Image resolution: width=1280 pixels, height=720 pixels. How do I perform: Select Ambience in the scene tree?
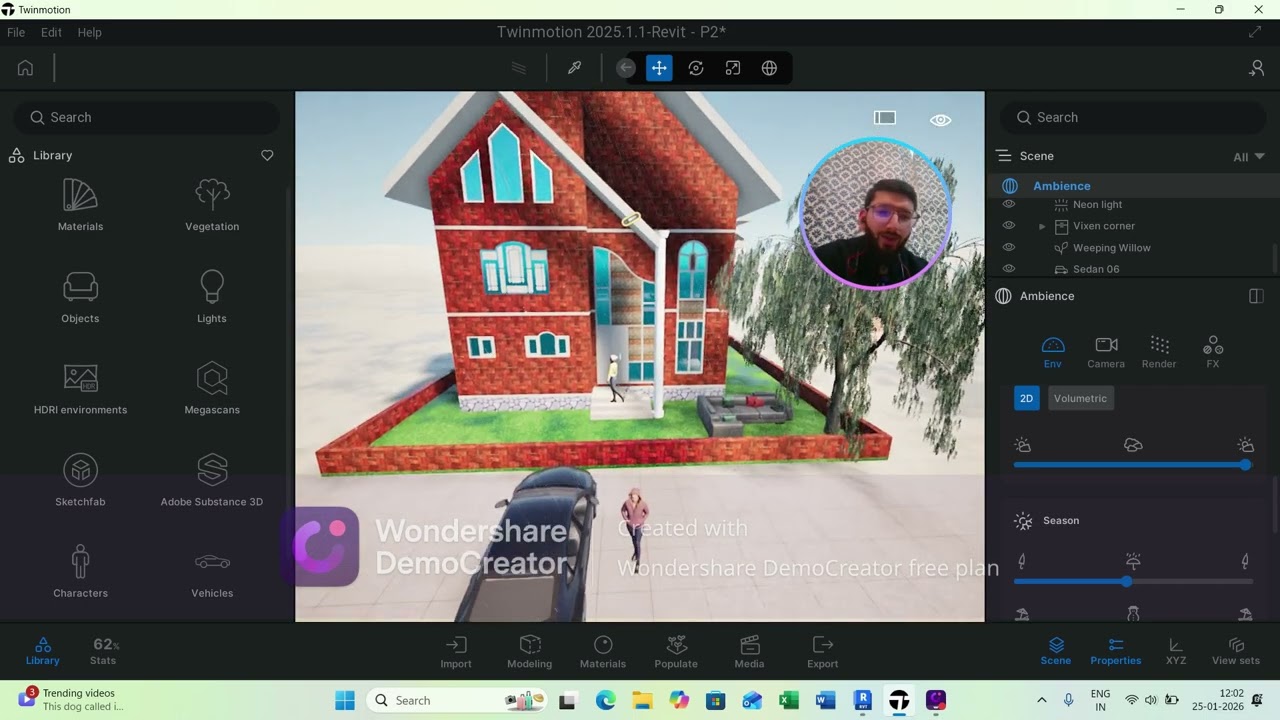(1061, 186)
